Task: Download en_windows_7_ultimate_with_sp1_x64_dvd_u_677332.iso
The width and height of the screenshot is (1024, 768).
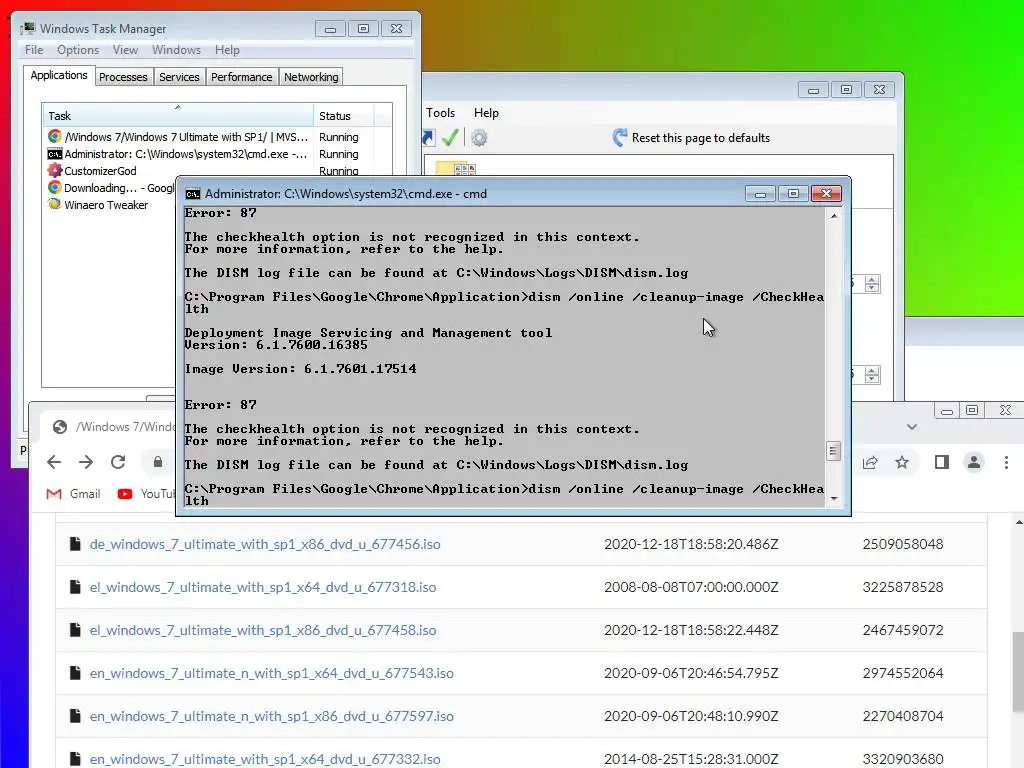Action: click(265, 759)
